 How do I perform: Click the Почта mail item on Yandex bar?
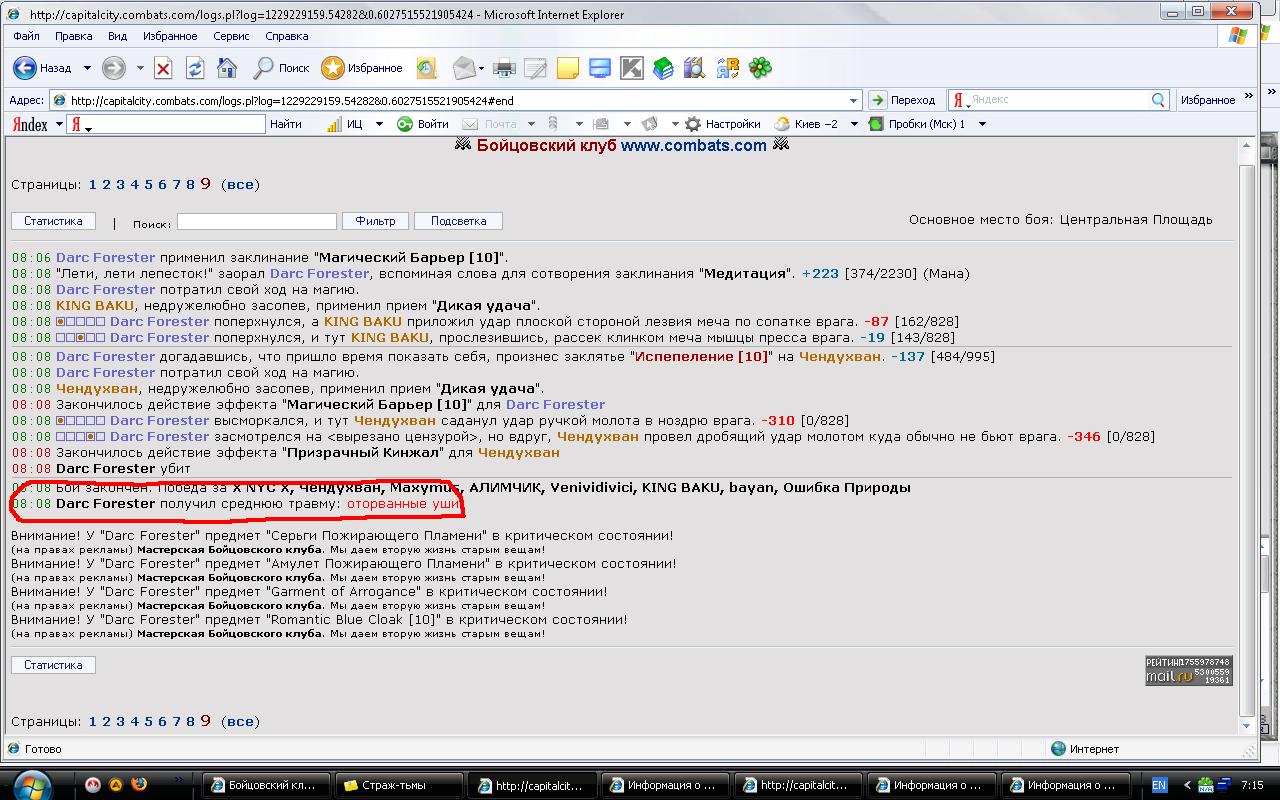point(490,124)
